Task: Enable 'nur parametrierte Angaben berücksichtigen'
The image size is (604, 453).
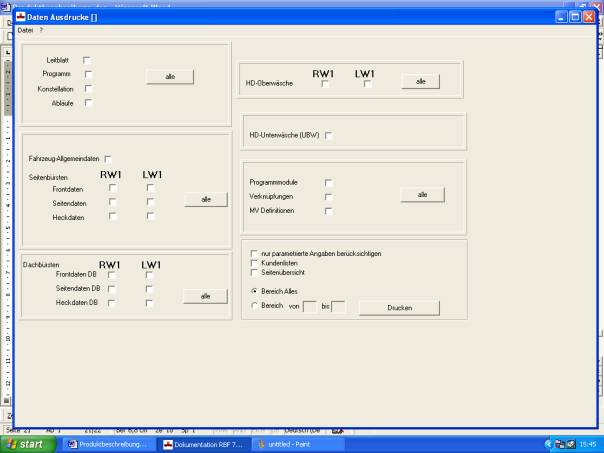Action: [254, 253]
